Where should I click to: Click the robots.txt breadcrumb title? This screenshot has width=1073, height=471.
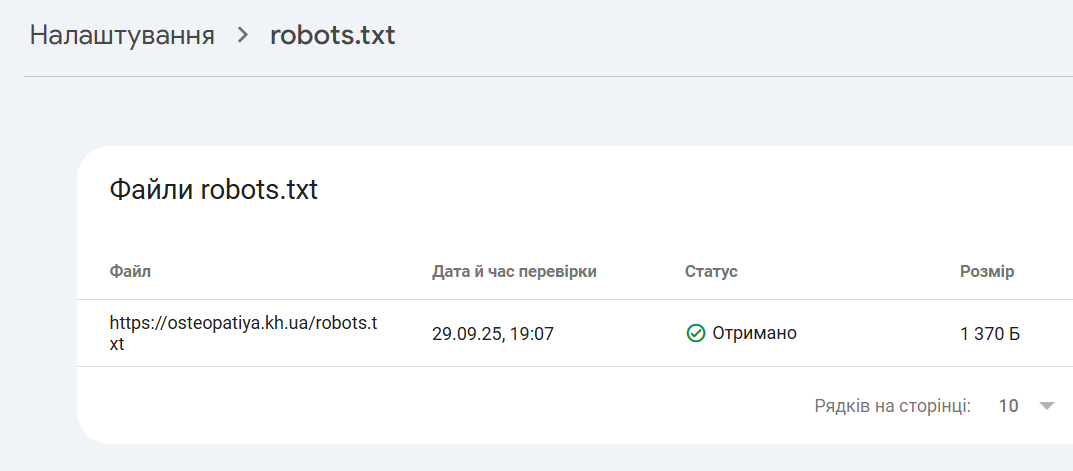click(x=332, y=36)
